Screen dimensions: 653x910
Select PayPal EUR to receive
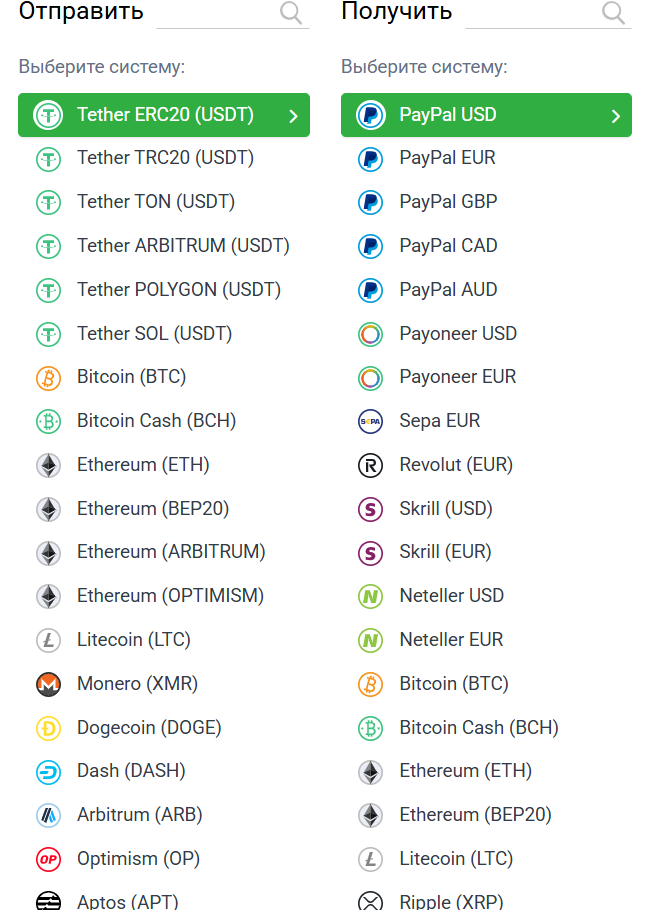447,158
